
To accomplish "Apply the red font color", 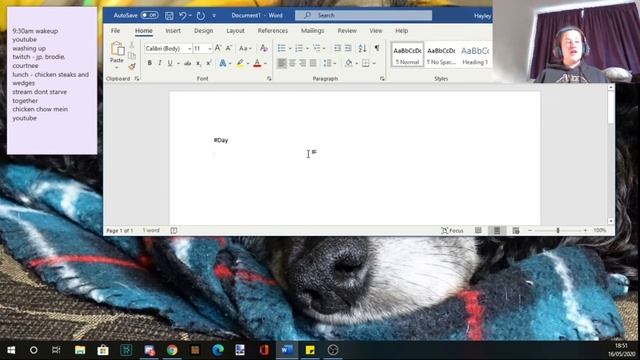I will [x=257, y=63].
